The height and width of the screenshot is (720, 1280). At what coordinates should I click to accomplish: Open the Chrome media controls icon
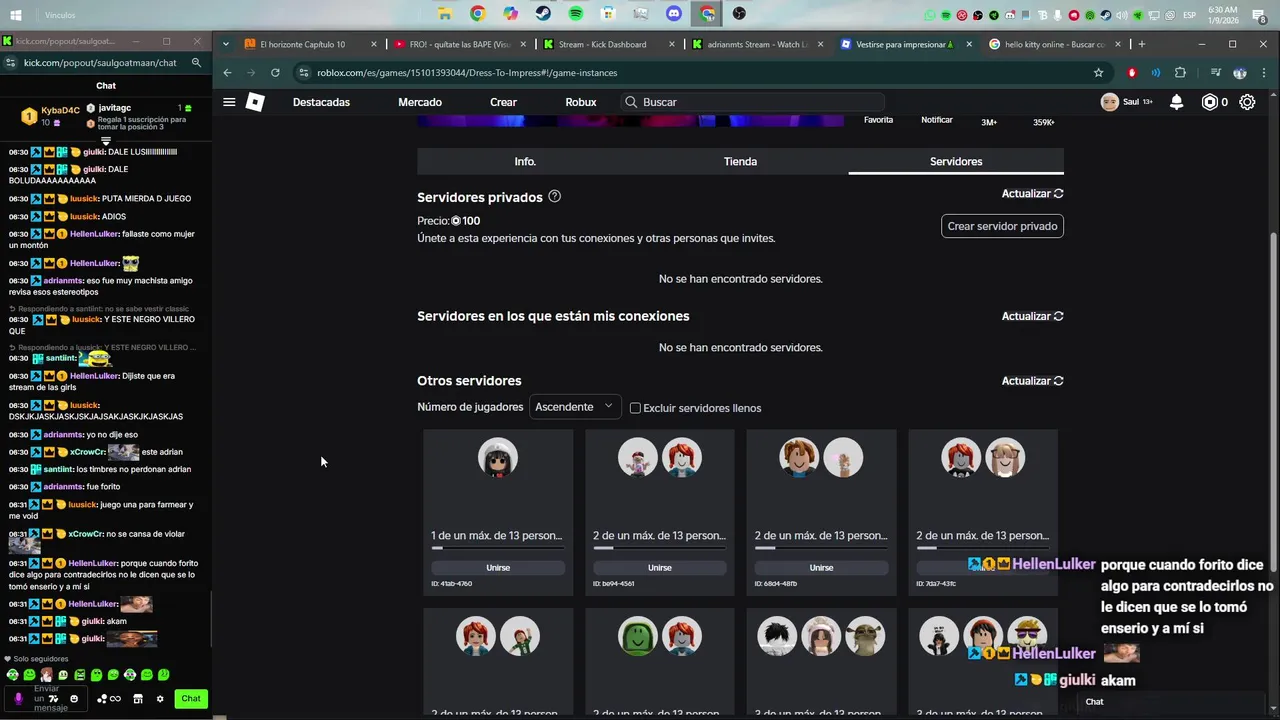click(x=1215, y=72)
